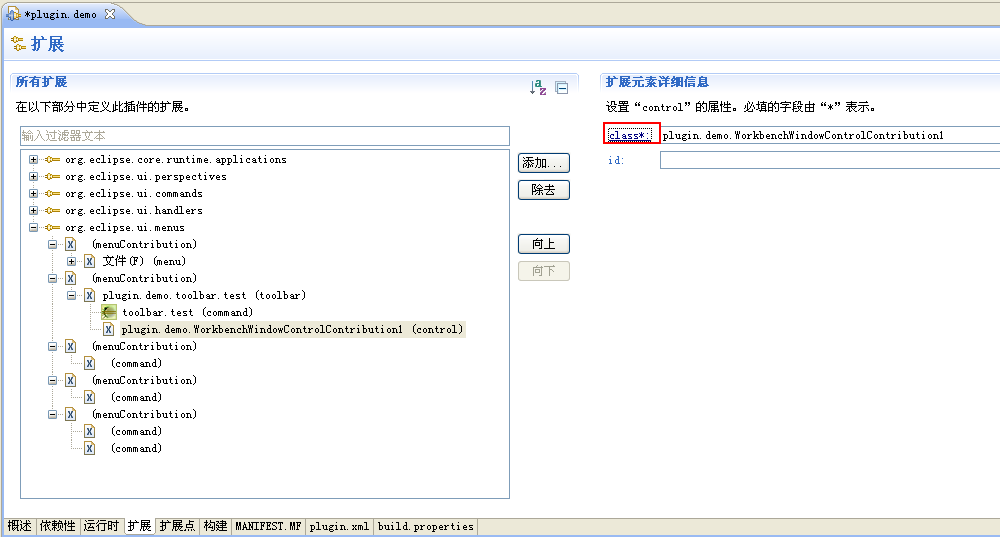Click the filter text box
Image resolution: width=1000 pixels, height=537 pixels.
[x=265, y=136]
